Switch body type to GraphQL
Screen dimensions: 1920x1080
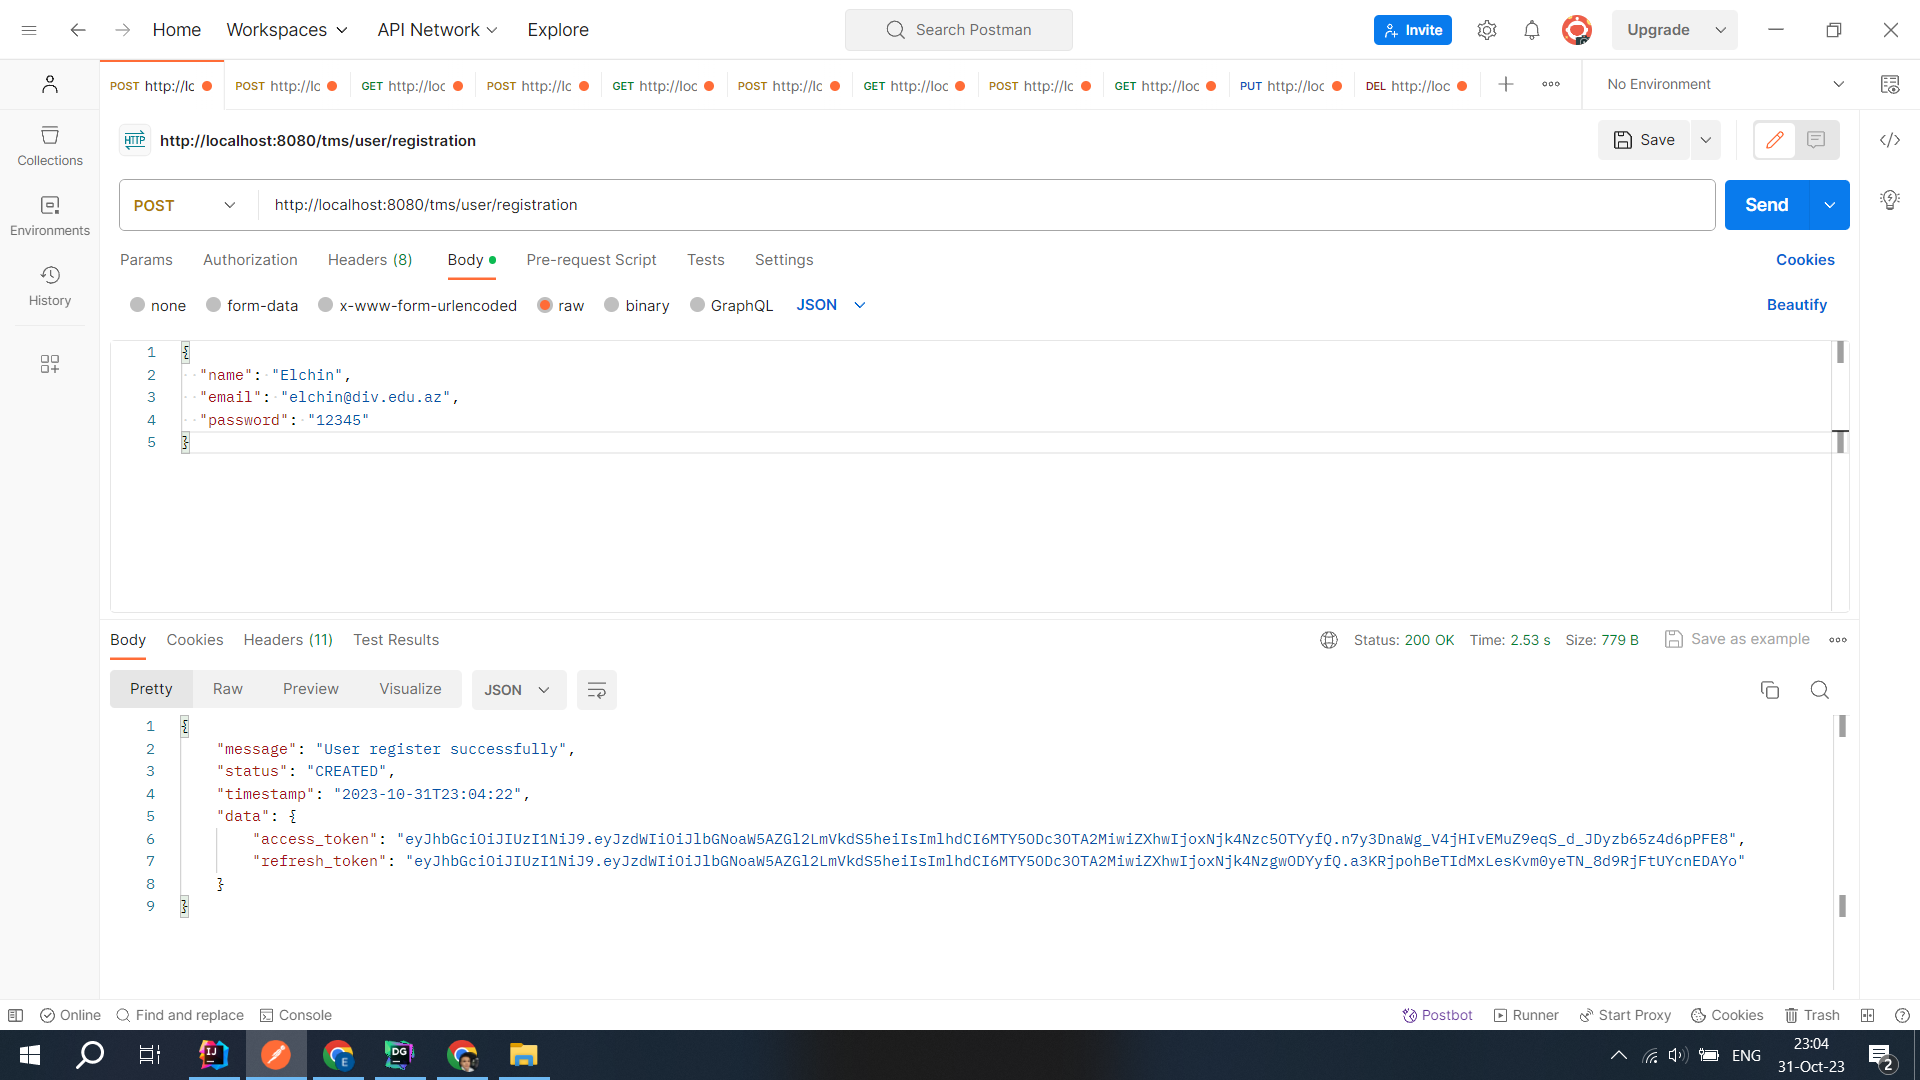[x=731, y=305]
